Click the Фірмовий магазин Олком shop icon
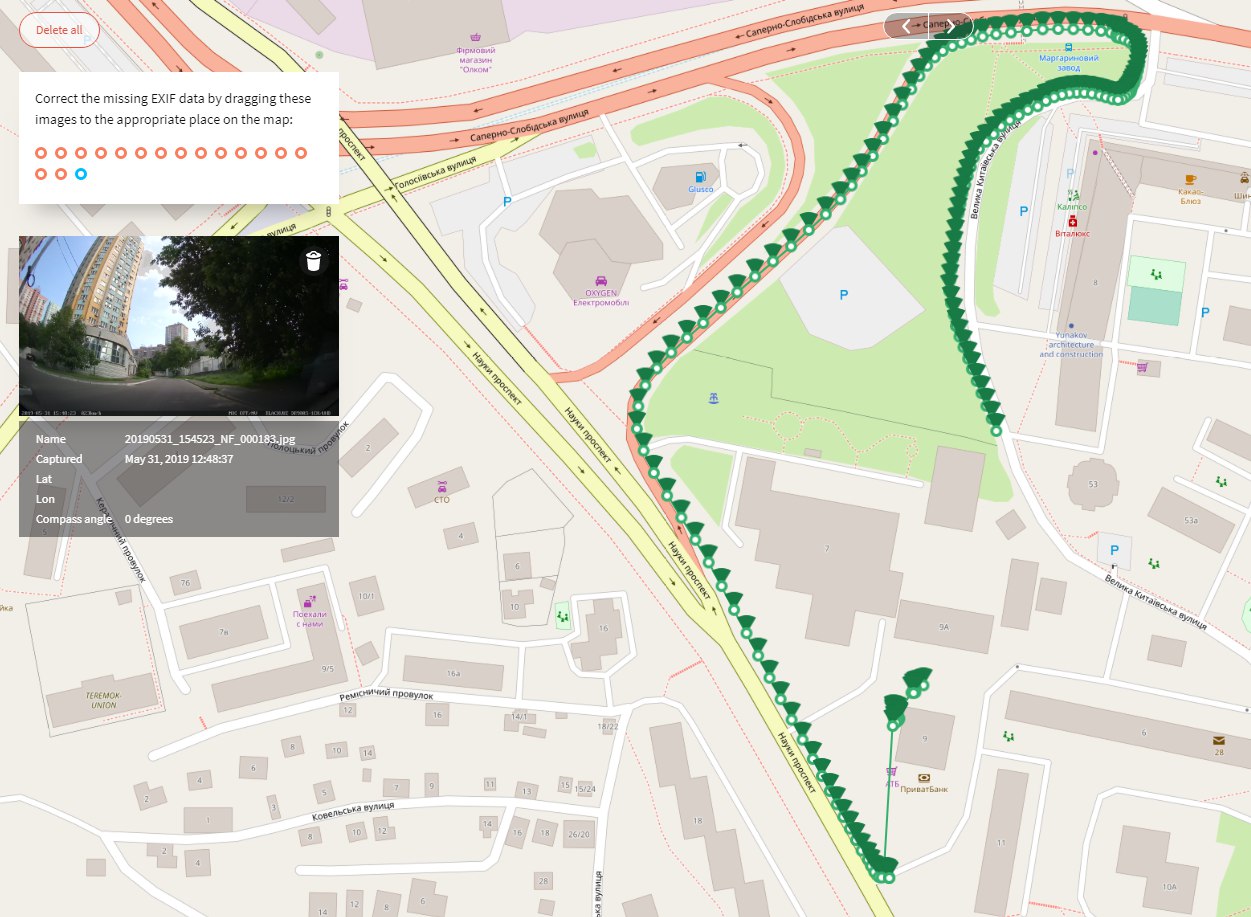The width and height of the screenshot is (1251, 917). pyautogui.click(x=475, y=38)
